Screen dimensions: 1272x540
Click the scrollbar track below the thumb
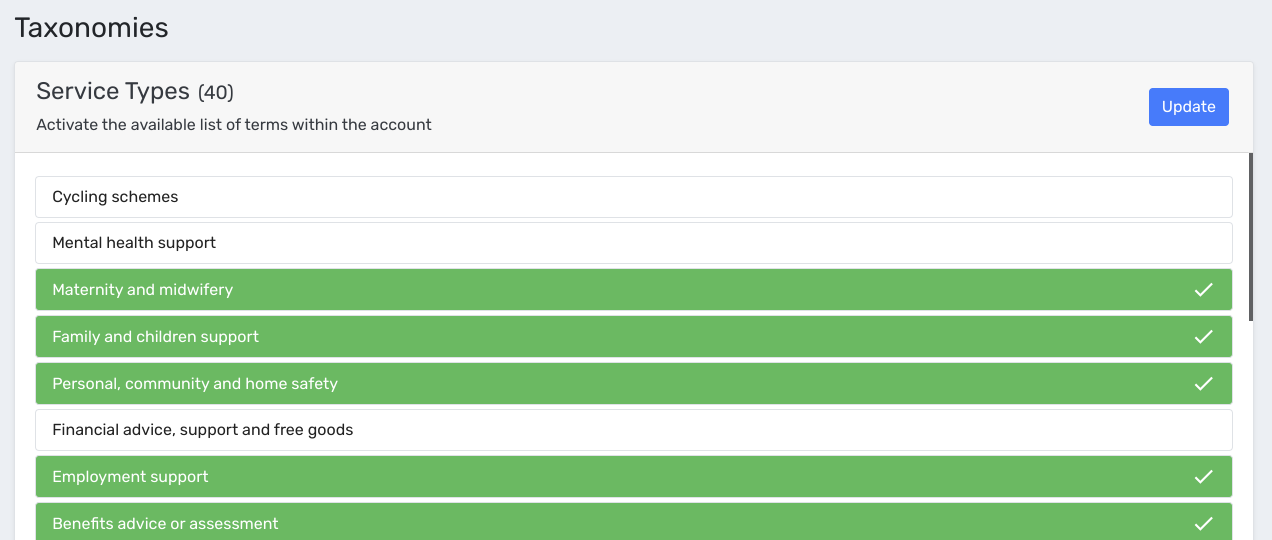[x=1251, y=430]
